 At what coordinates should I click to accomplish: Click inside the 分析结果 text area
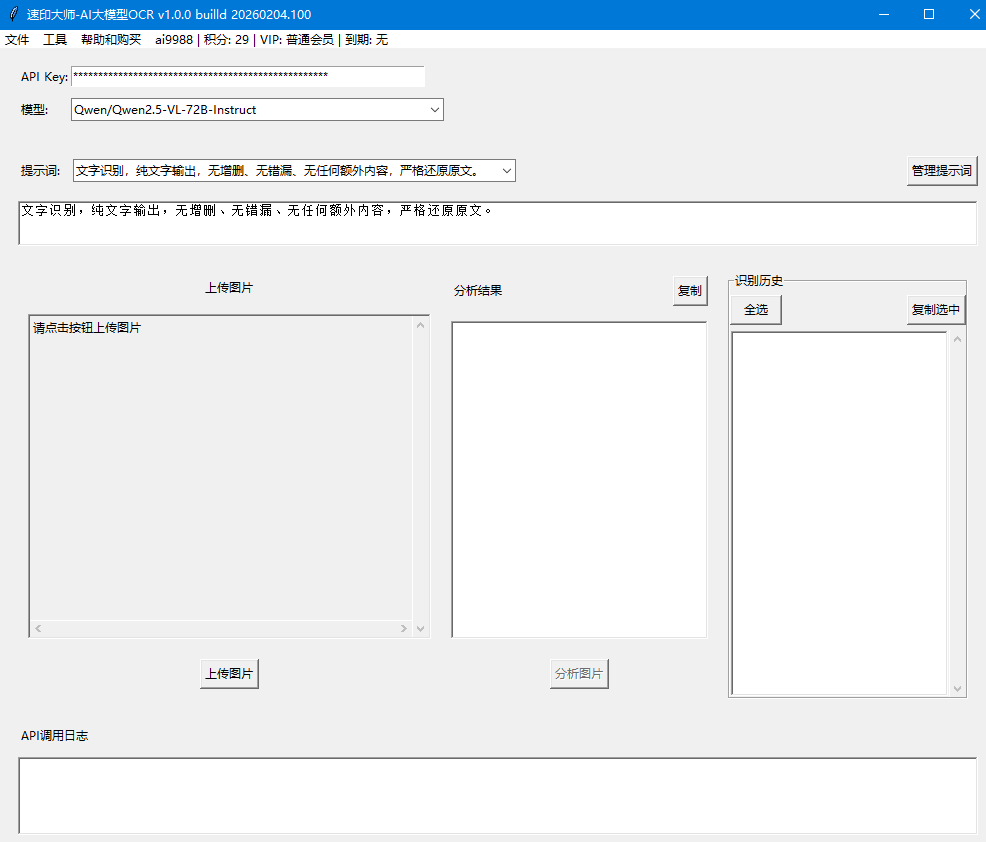(x=579, y=479)
